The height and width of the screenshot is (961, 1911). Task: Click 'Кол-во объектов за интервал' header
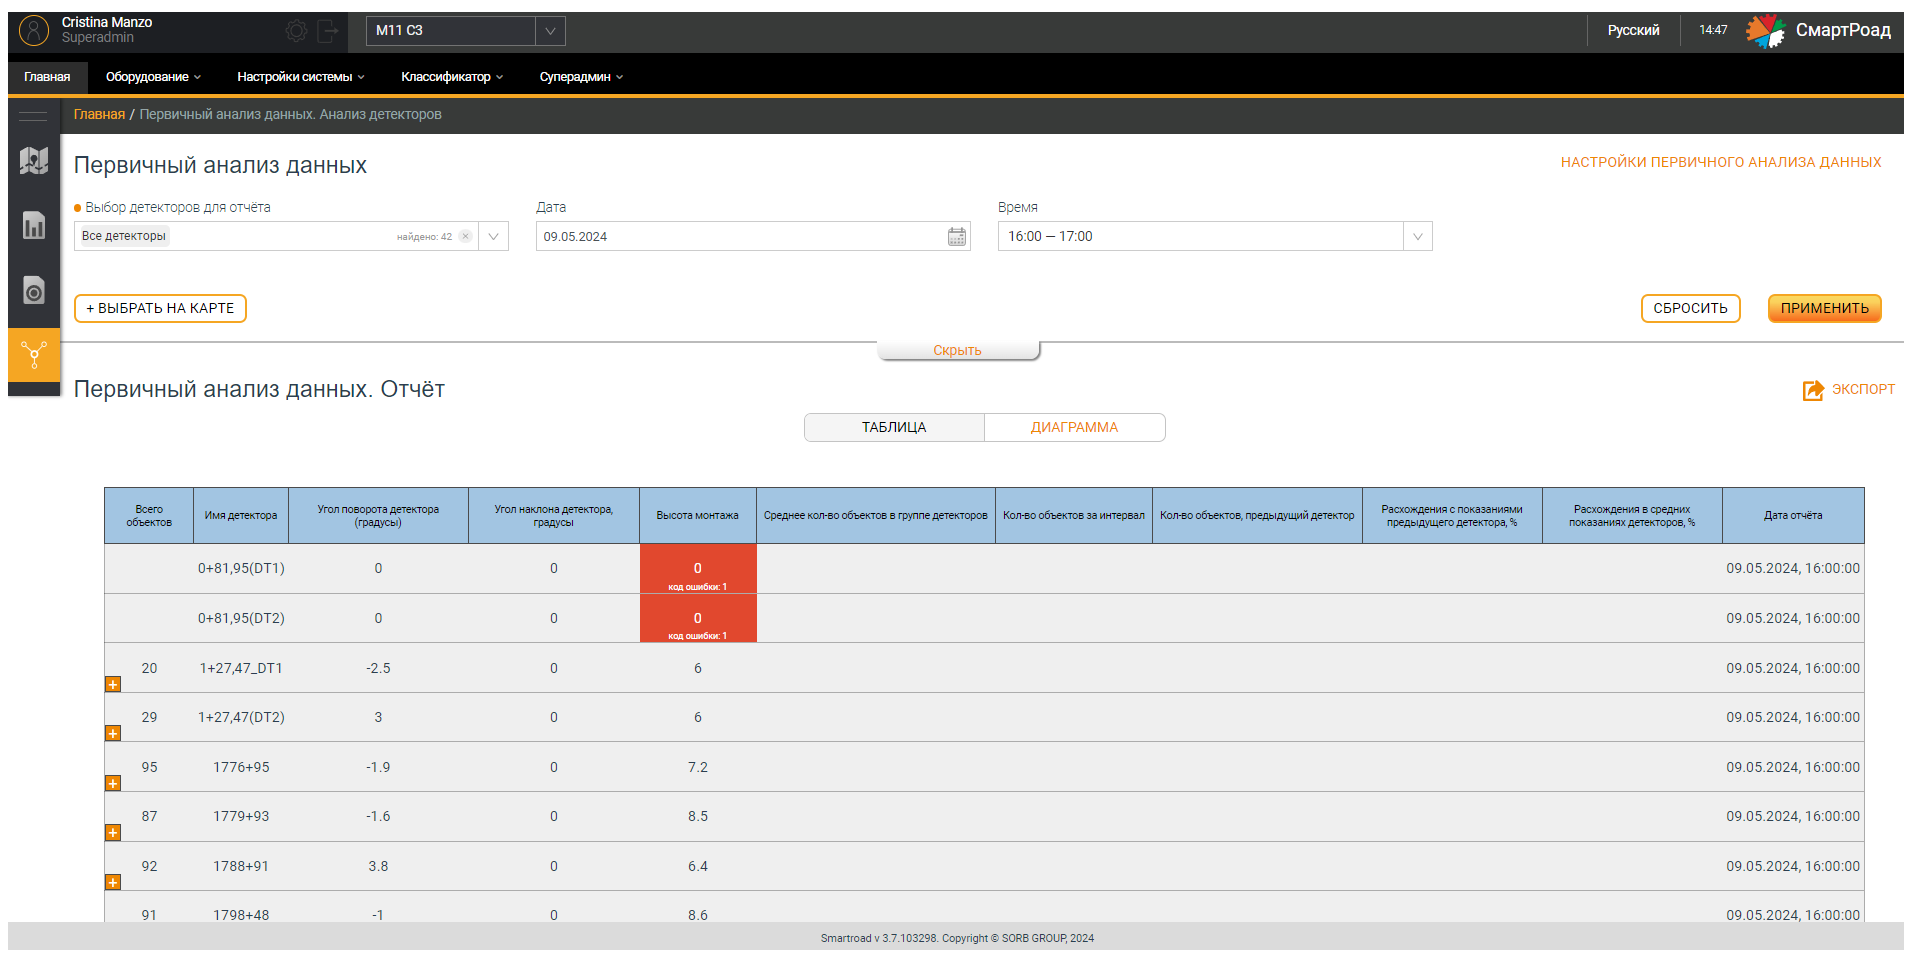[x=1073, y=516]
